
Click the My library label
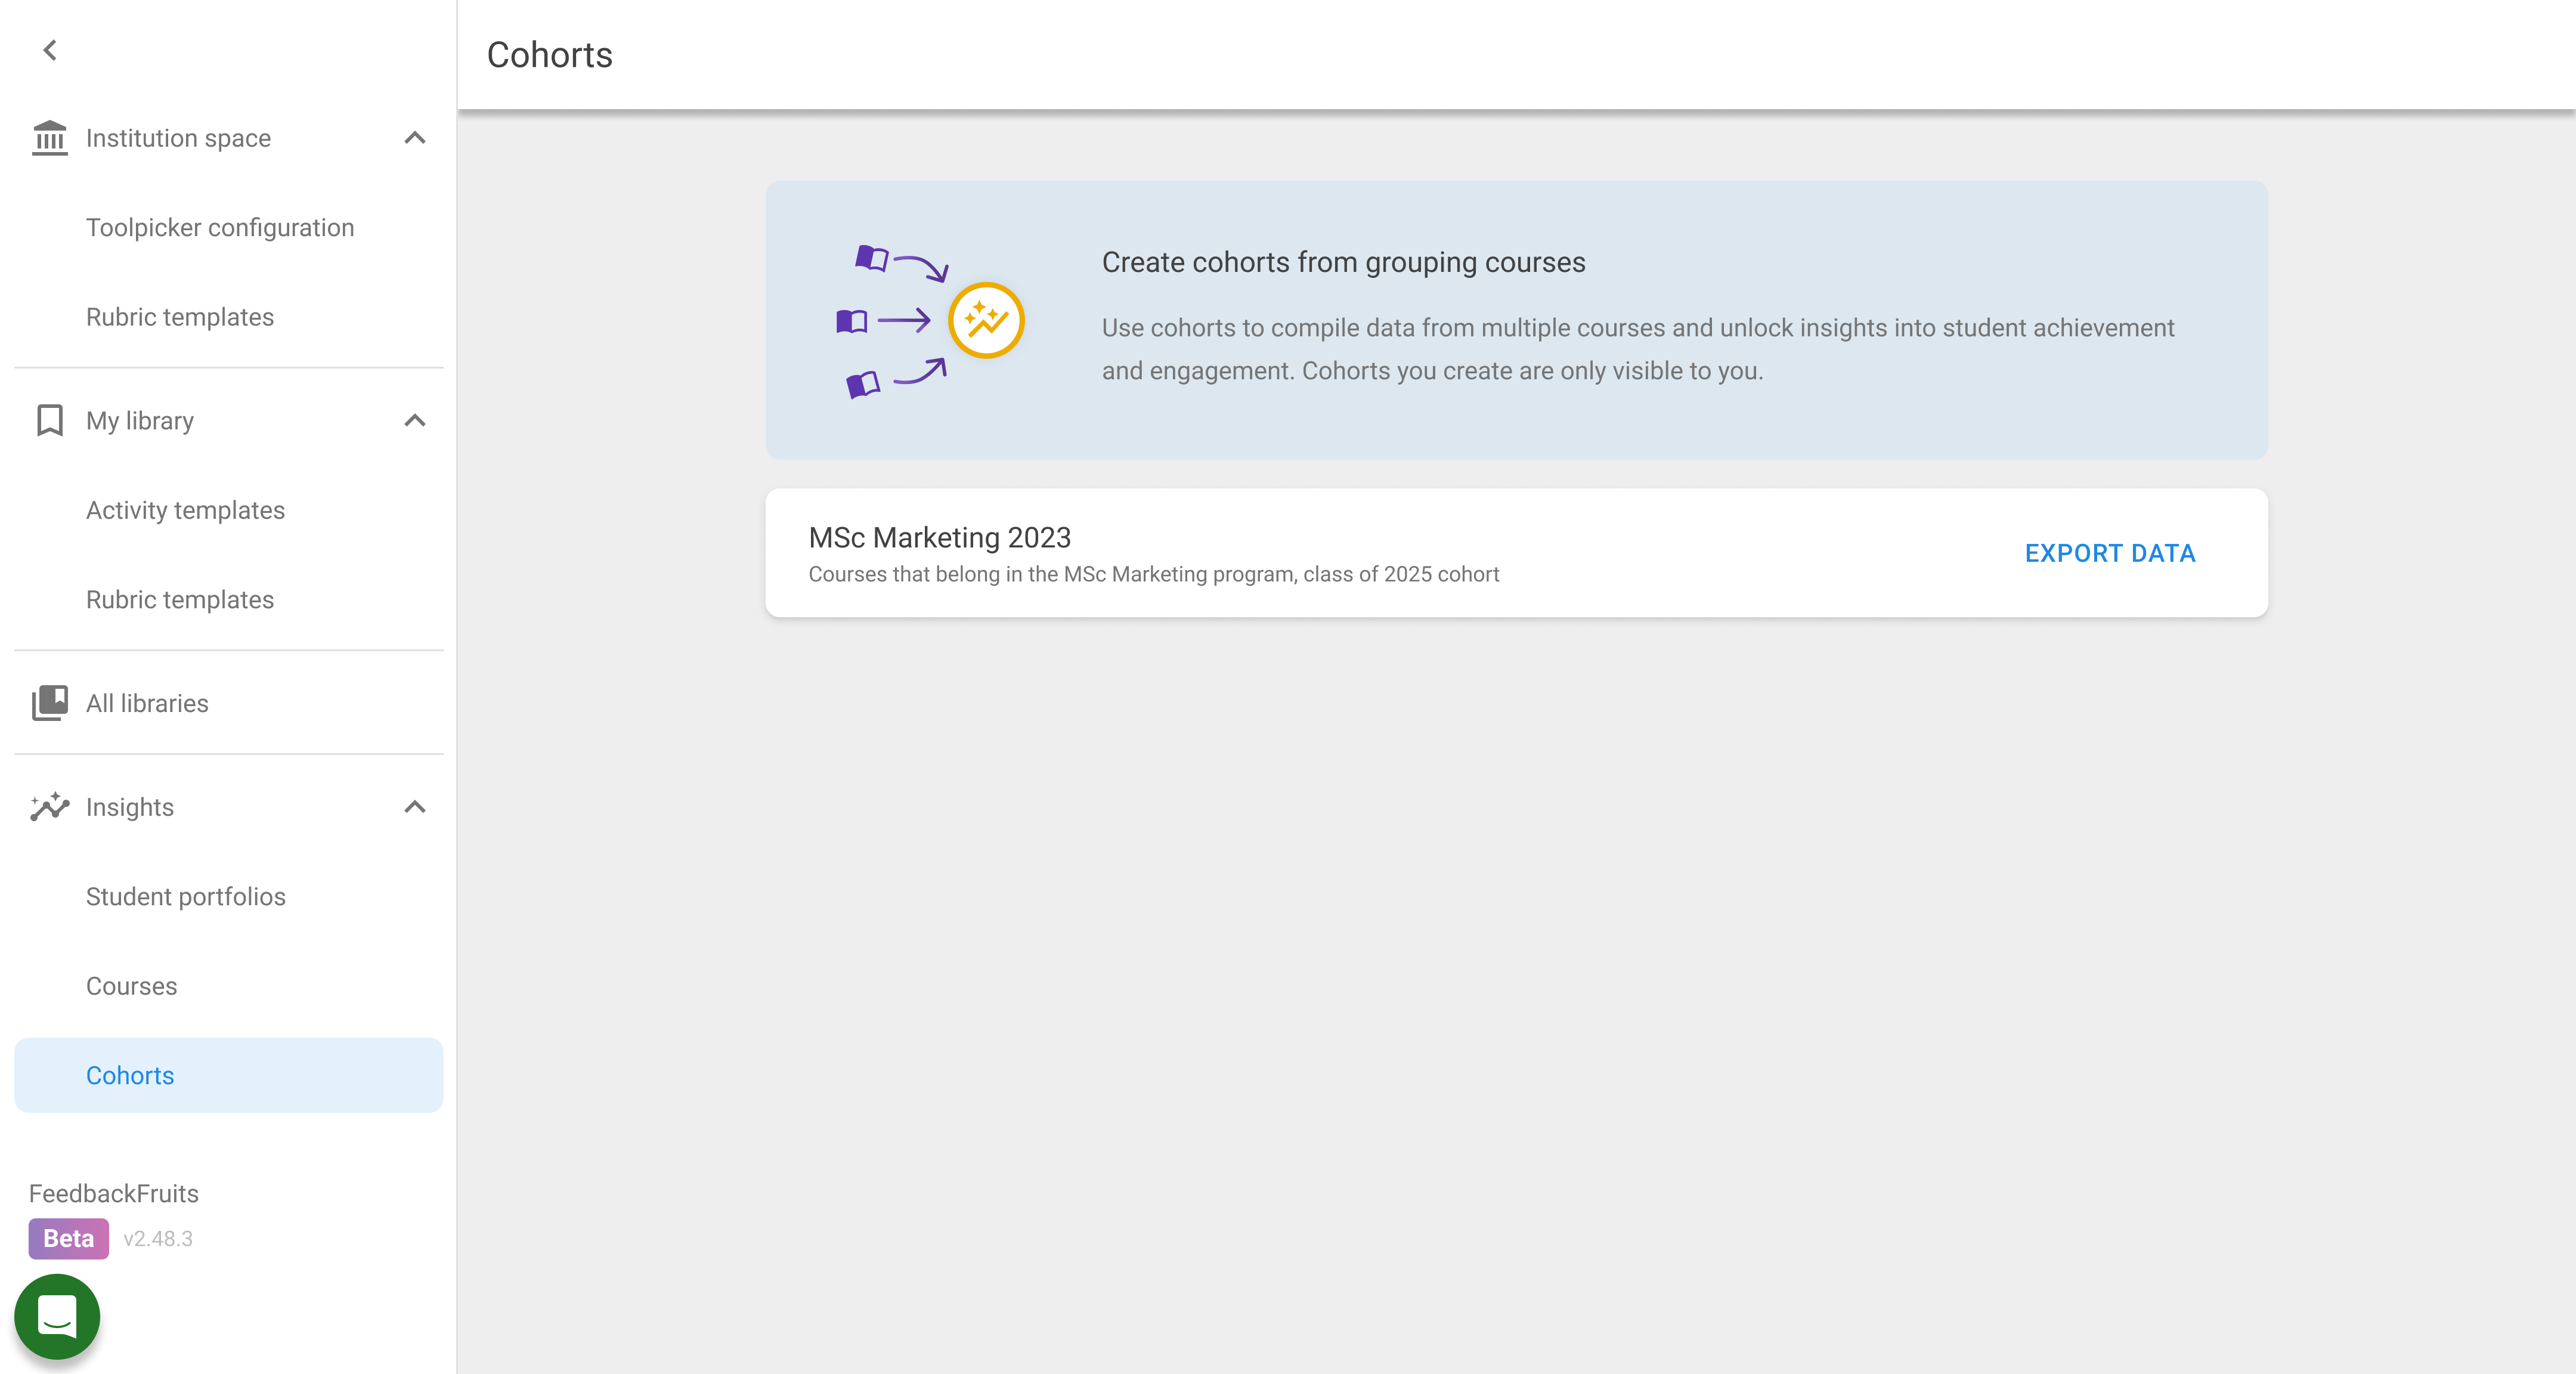coord(140,421)
